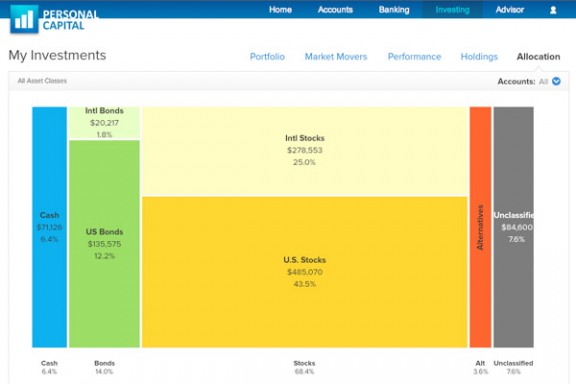Select the U.S. Stocks allocation block
Image resolution: width=576 pixels, height=384 pixels.
click(x=305, y=272)
